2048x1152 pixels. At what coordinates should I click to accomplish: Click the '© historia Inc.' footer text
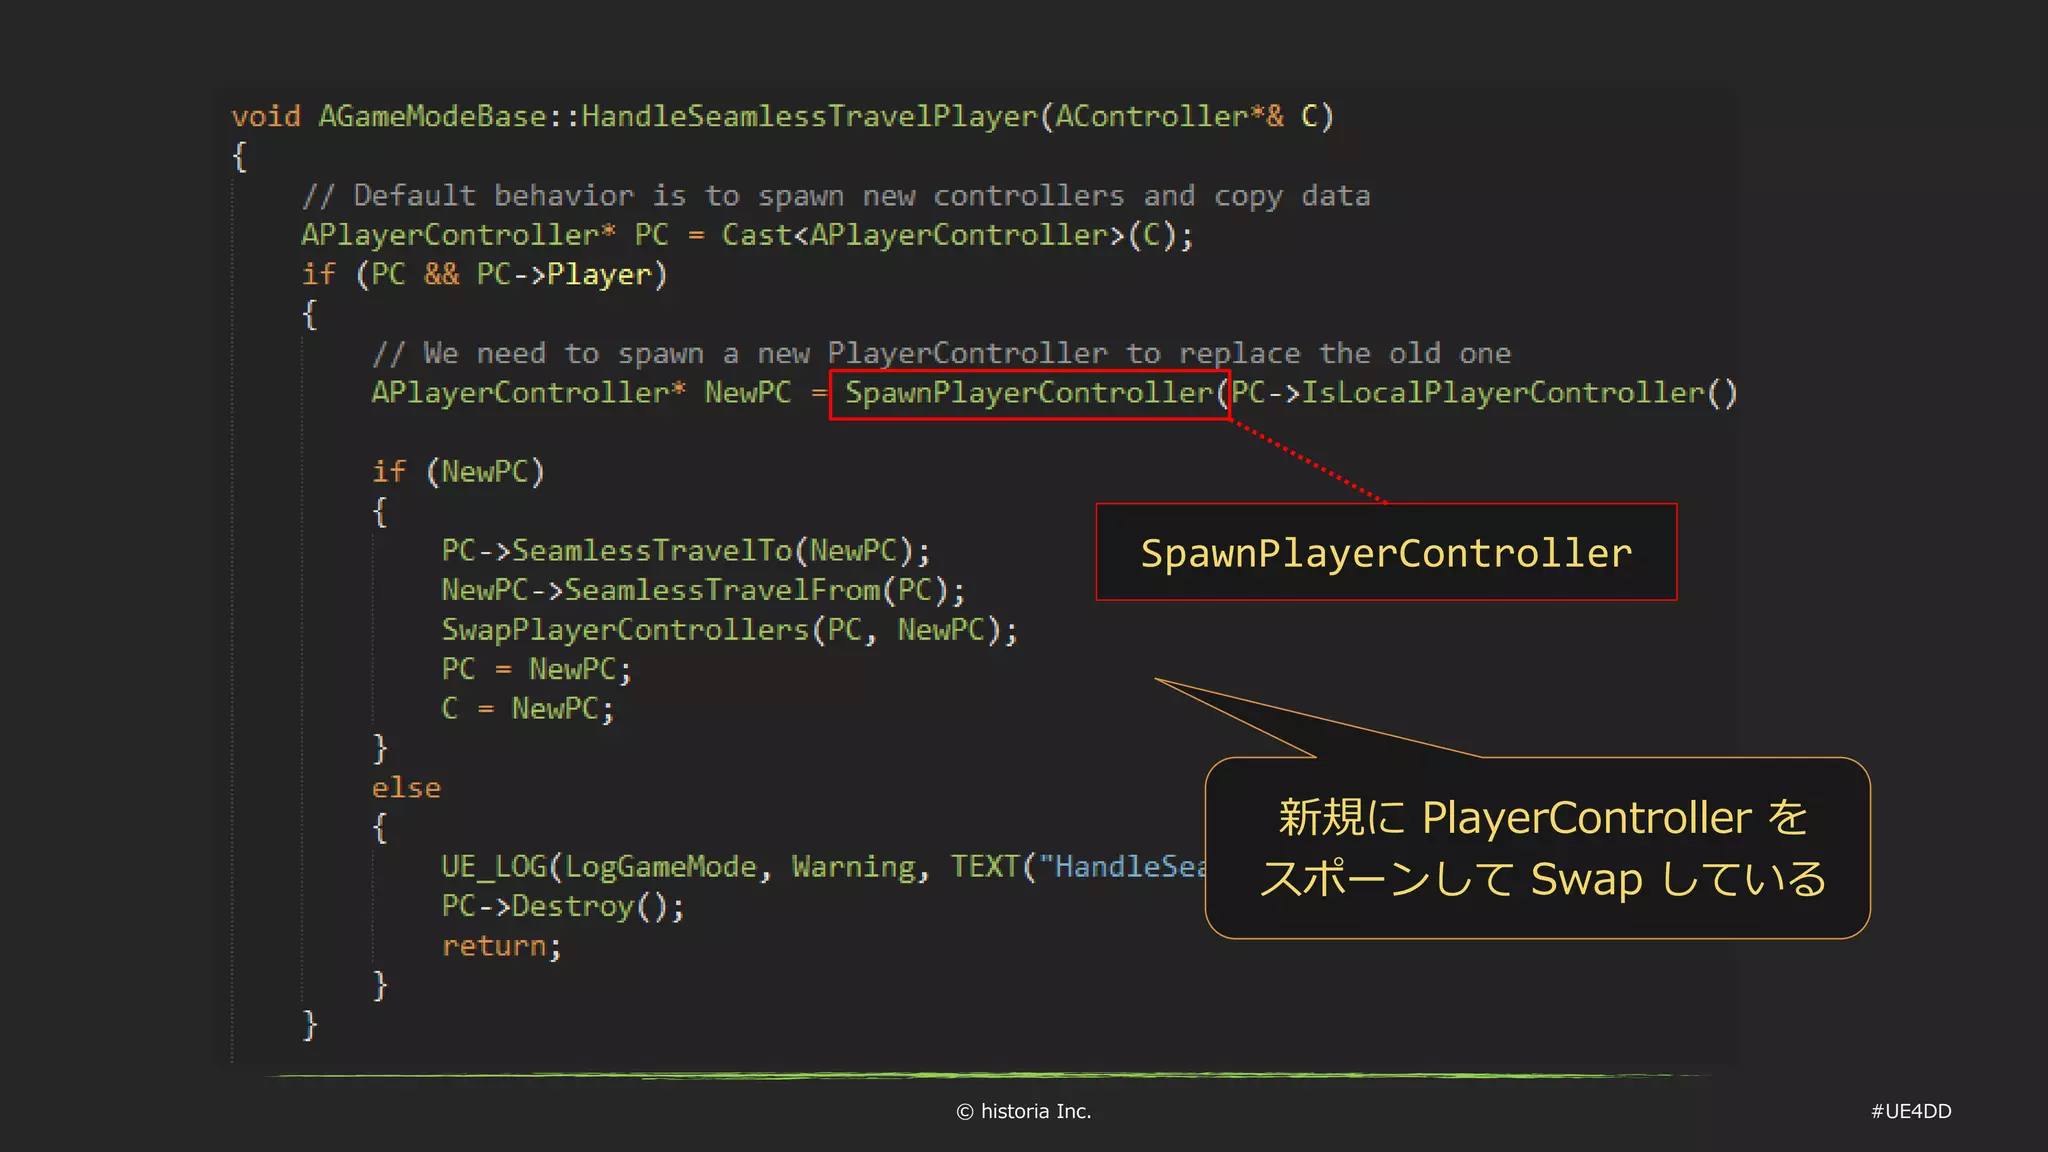point(1024,1111)
